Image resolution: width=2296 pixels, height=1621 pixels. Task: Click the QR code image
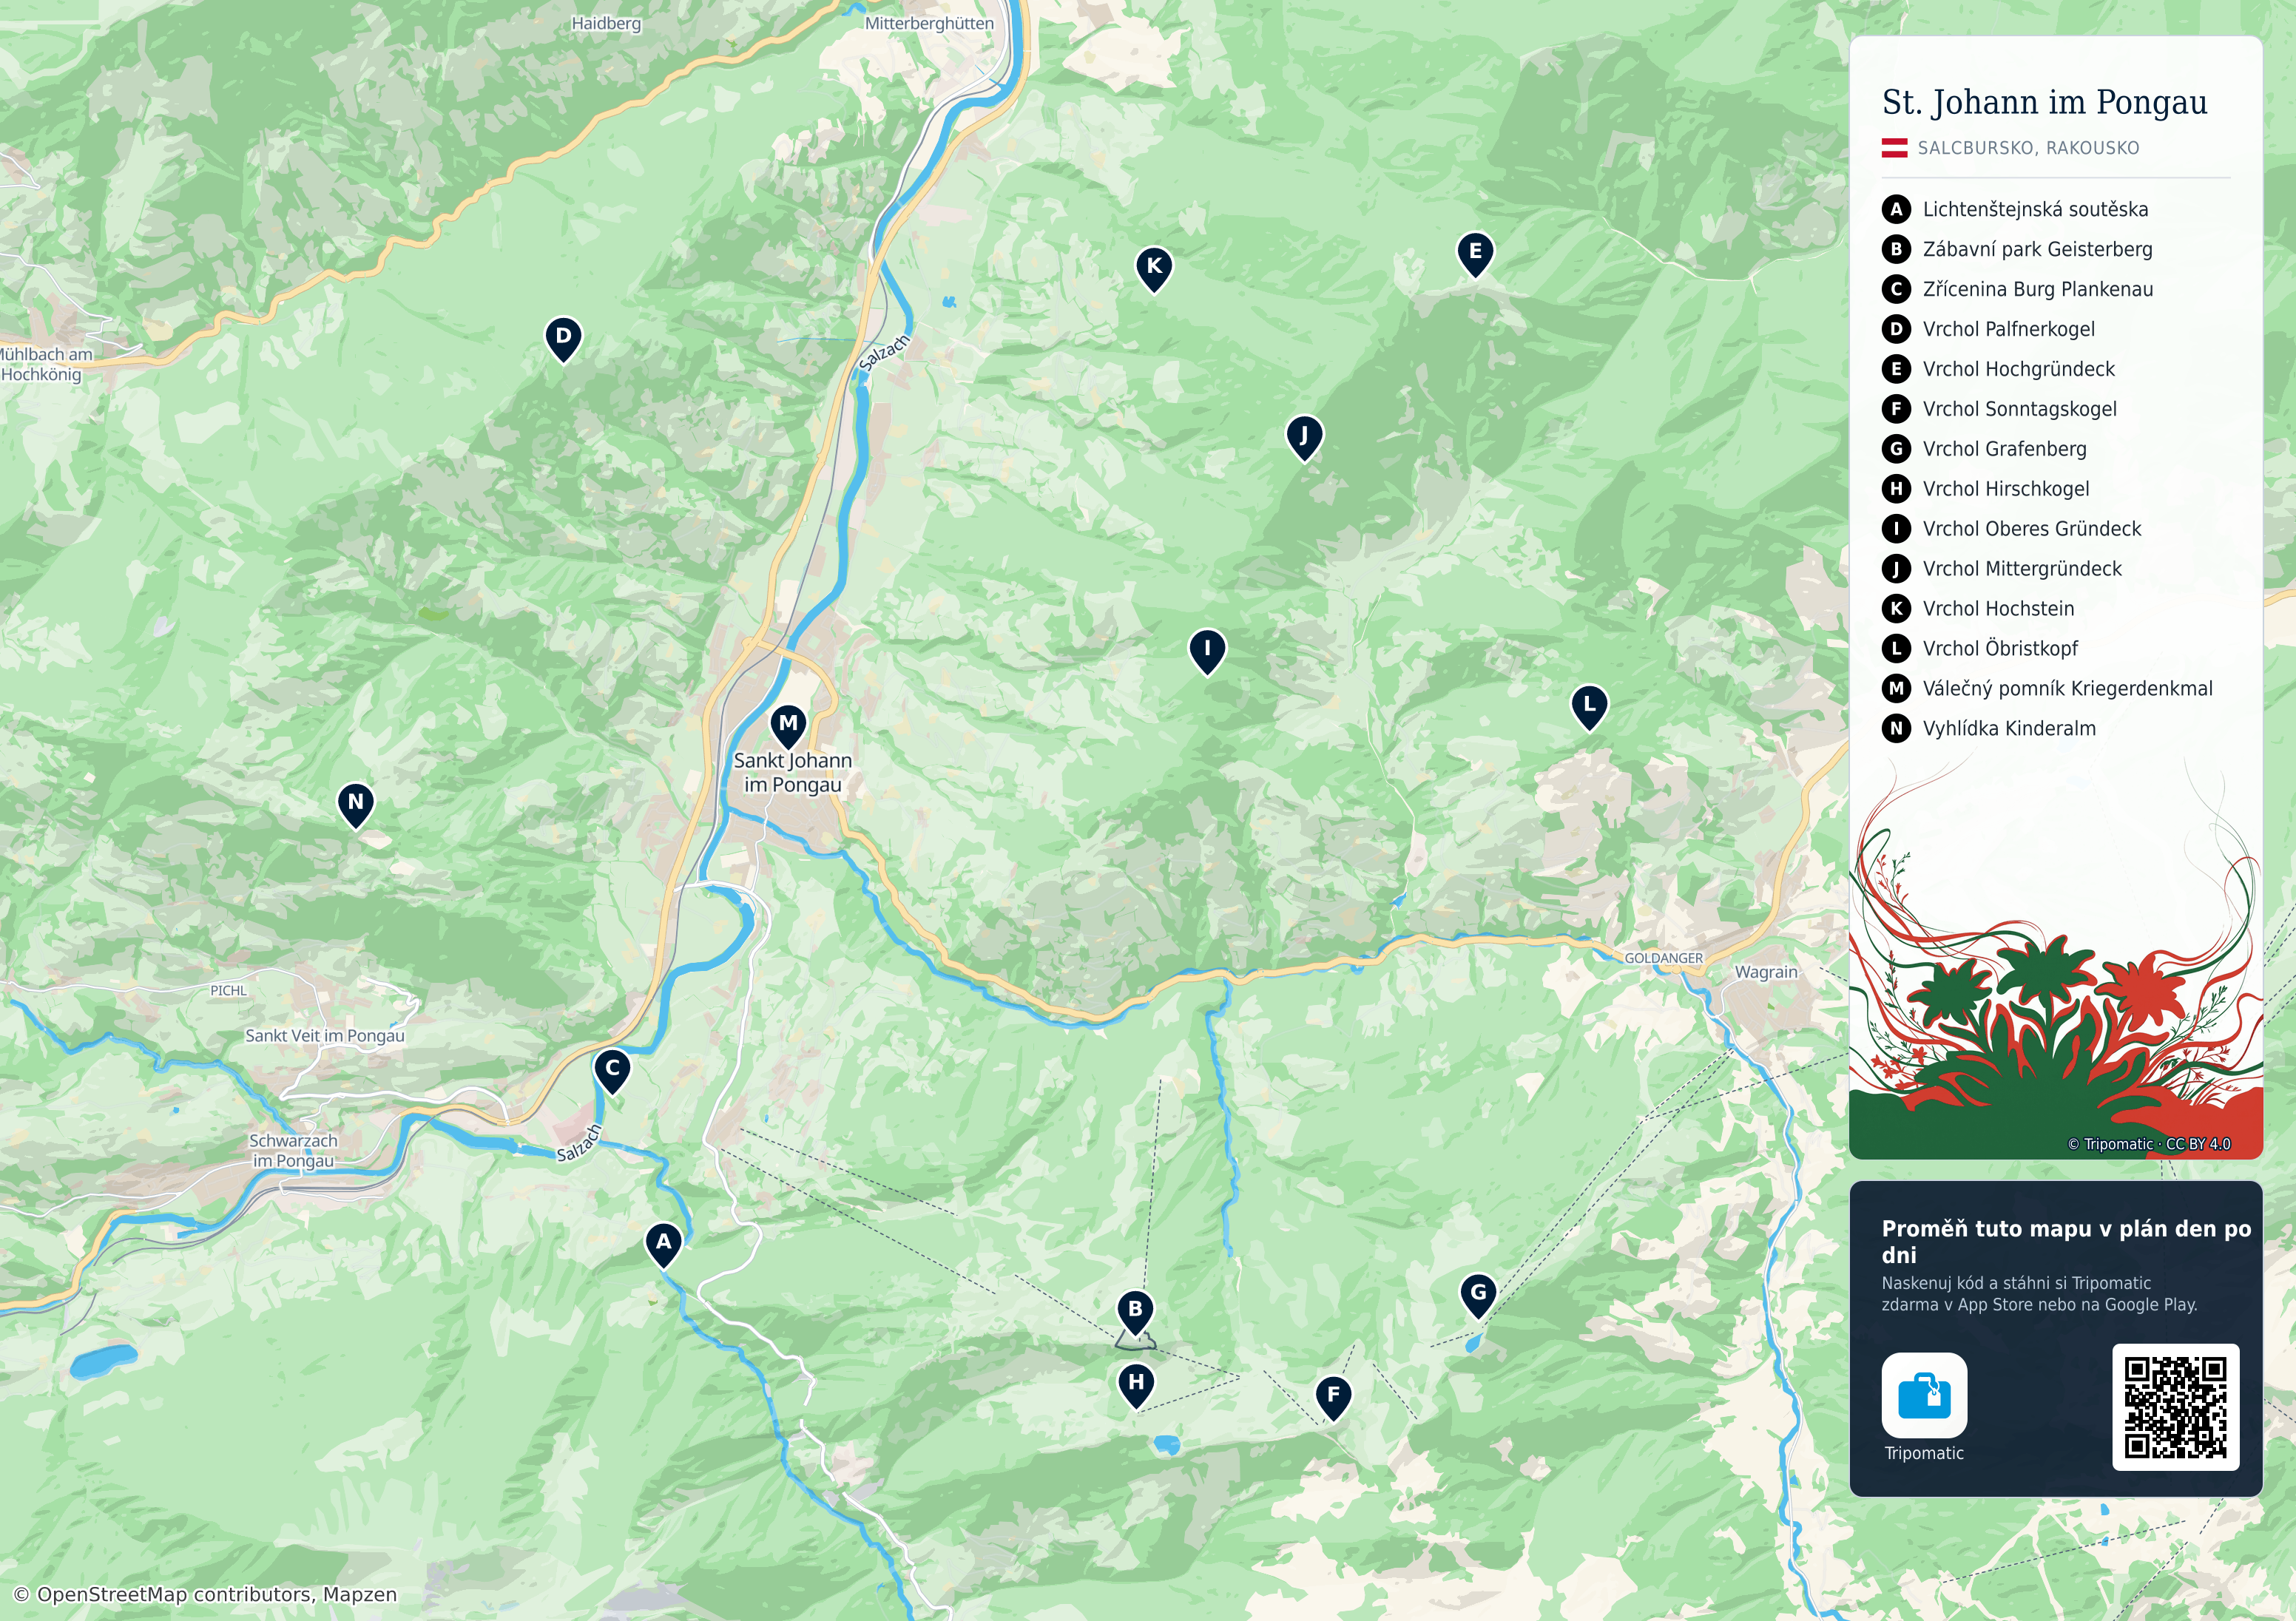pyautogui.click(x=2175, y=1407)
